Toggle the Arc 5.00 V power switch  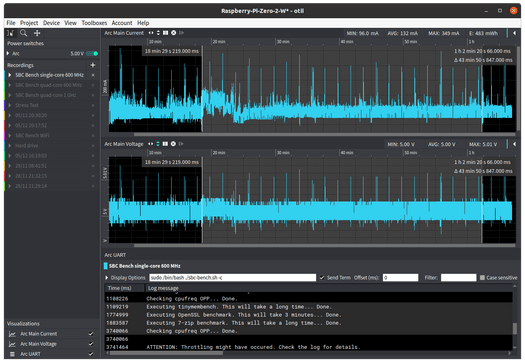[92, 54]
